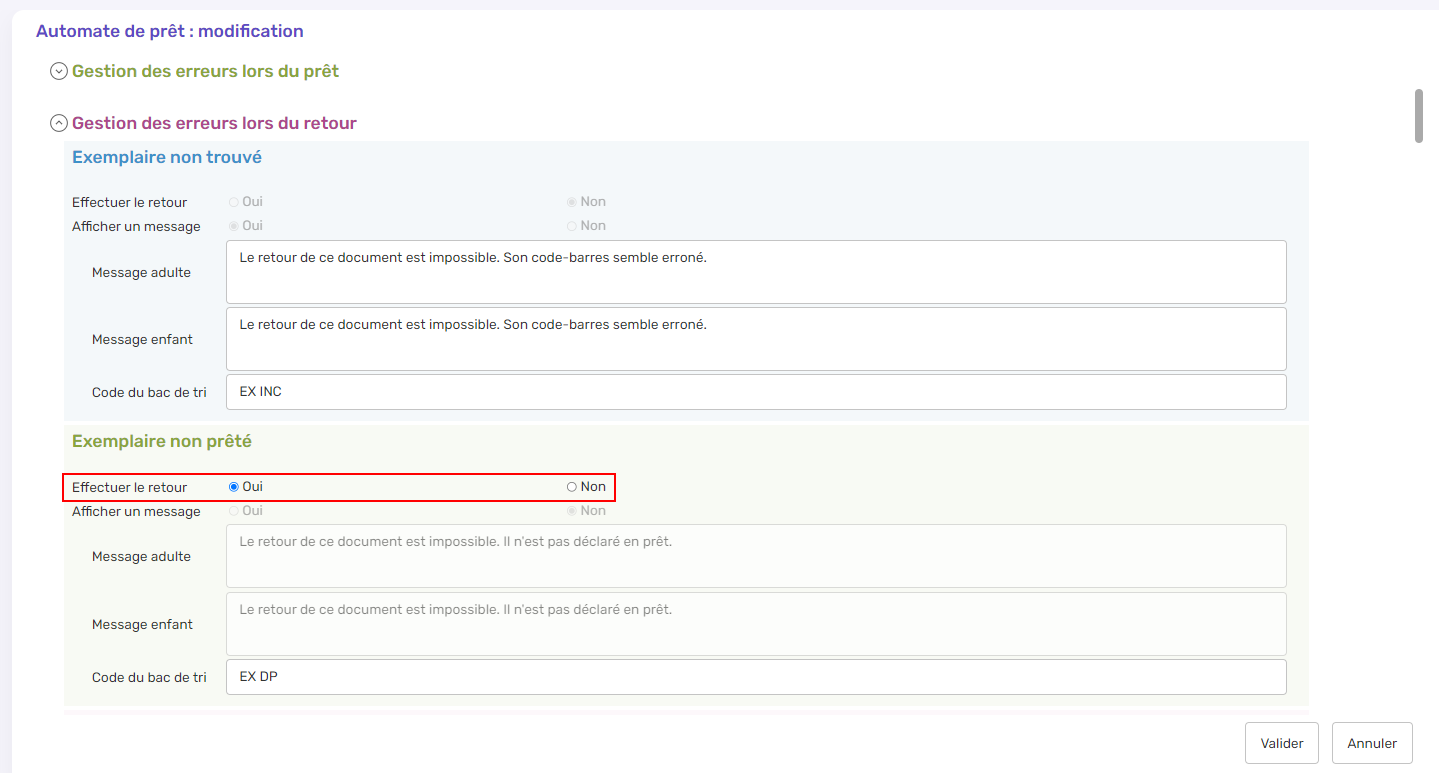Choose Non for Afficher un message under Exemplaire non prêté
Image resolution: width=1439 pixels, height=773 pixels.
point(572,511)
